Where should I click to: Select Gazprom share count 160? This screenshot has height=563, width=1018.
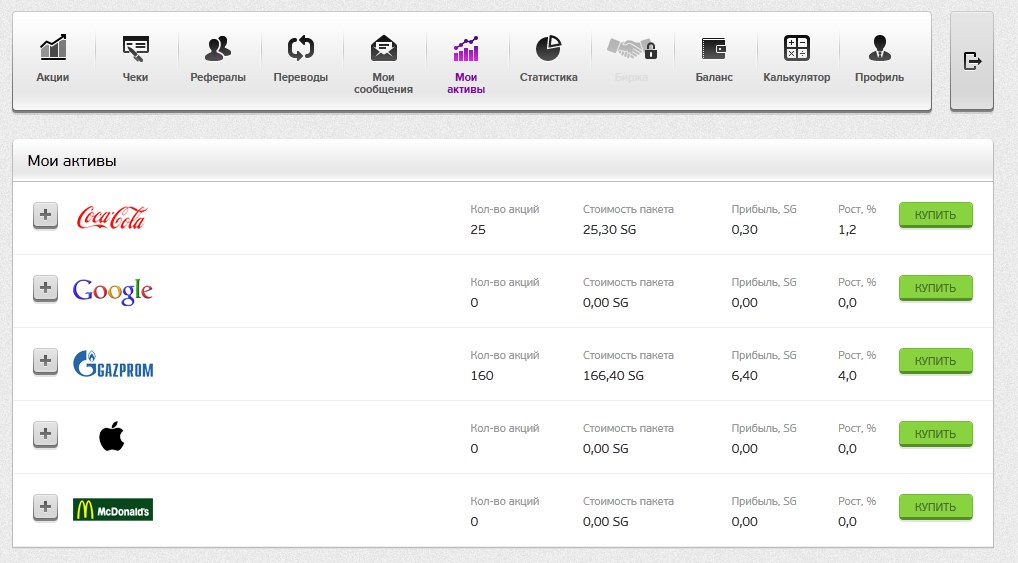pyautogui.click(x=482, y=375)
